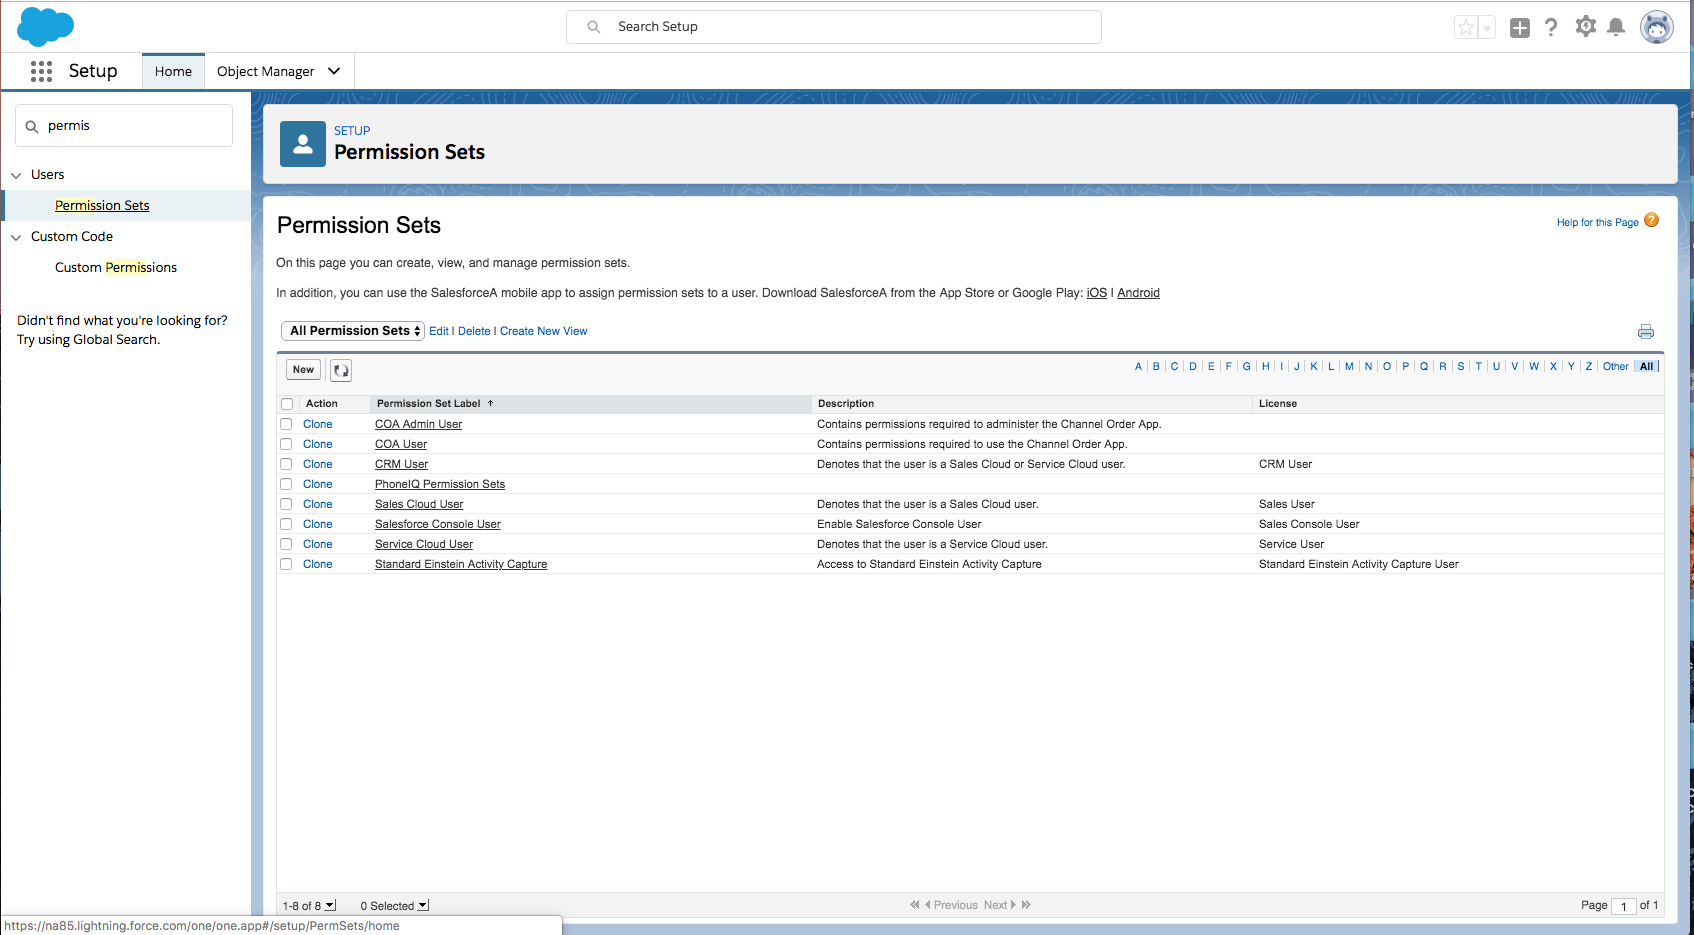Click the printable view printer icon
1694x935 pixels.
point(1646,332)
